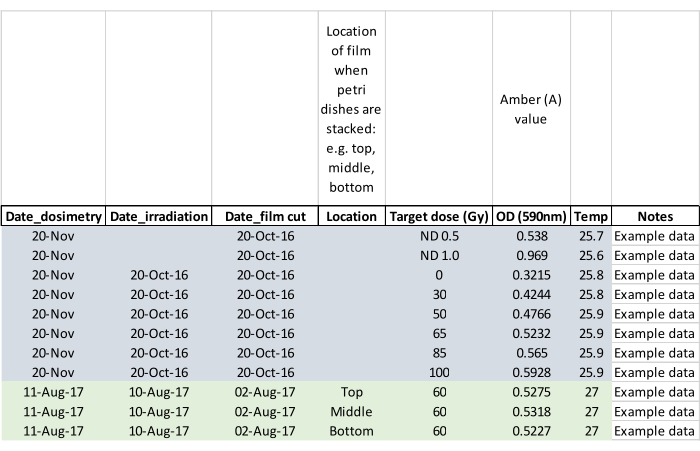Select the Notes header cell
The width and height of the screenshot is (700, 451).
click(x=654, y=216)
